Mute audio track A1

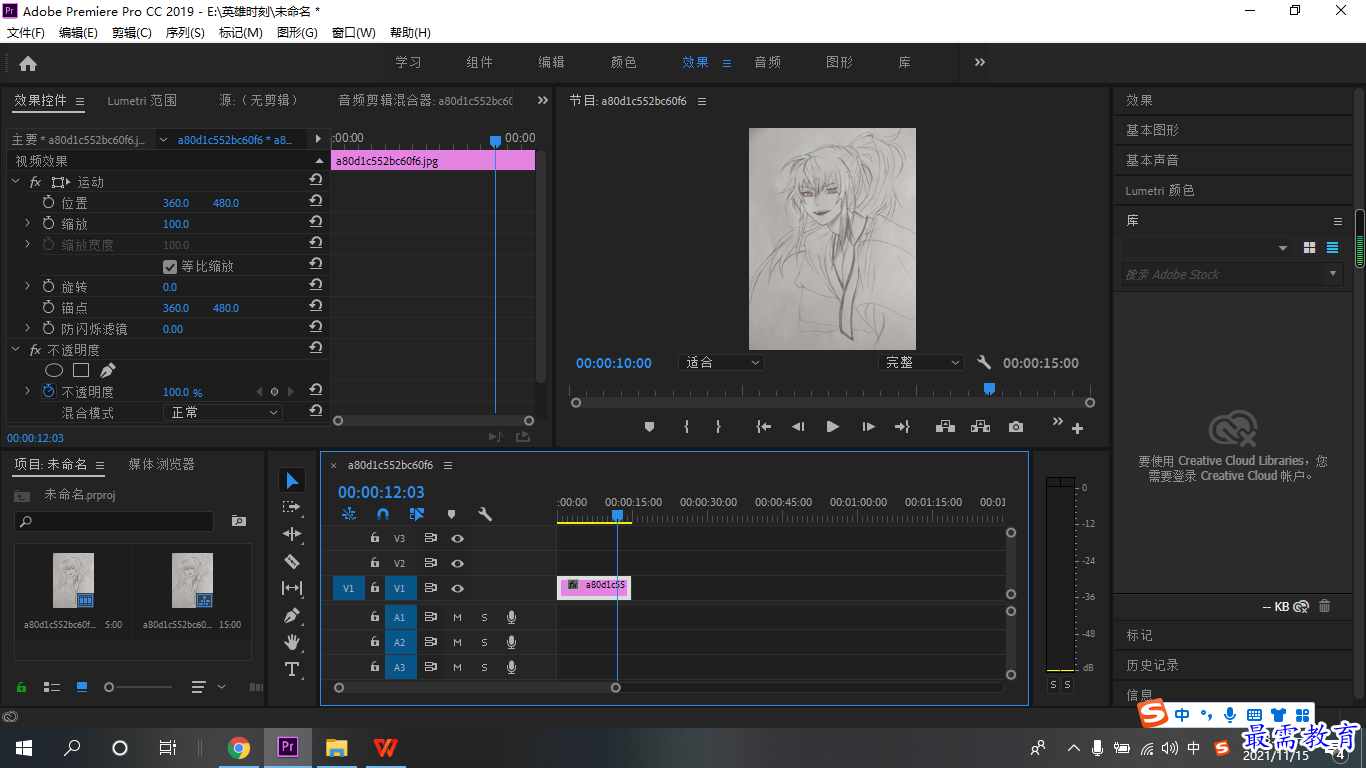(x=457, y=617)
